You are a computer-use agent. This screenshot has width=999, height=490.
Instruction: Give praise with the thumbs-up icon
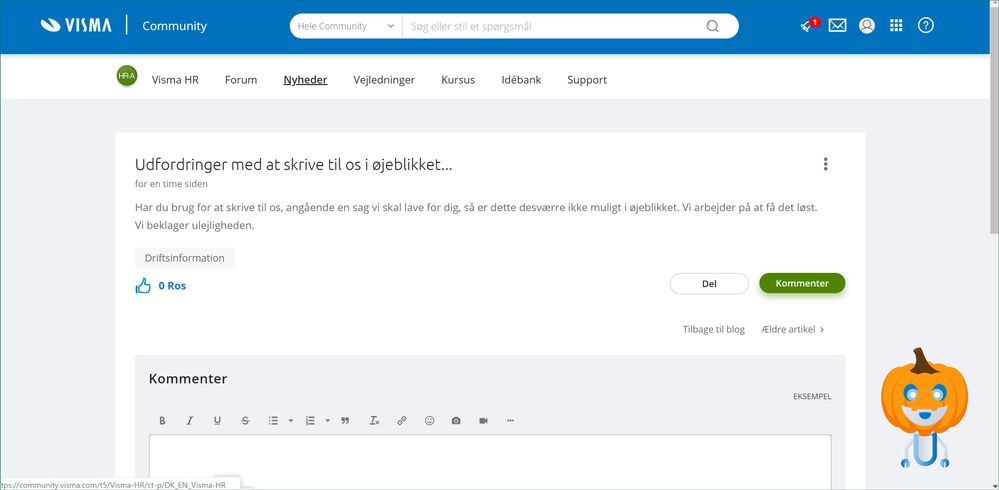click(143, 285)
